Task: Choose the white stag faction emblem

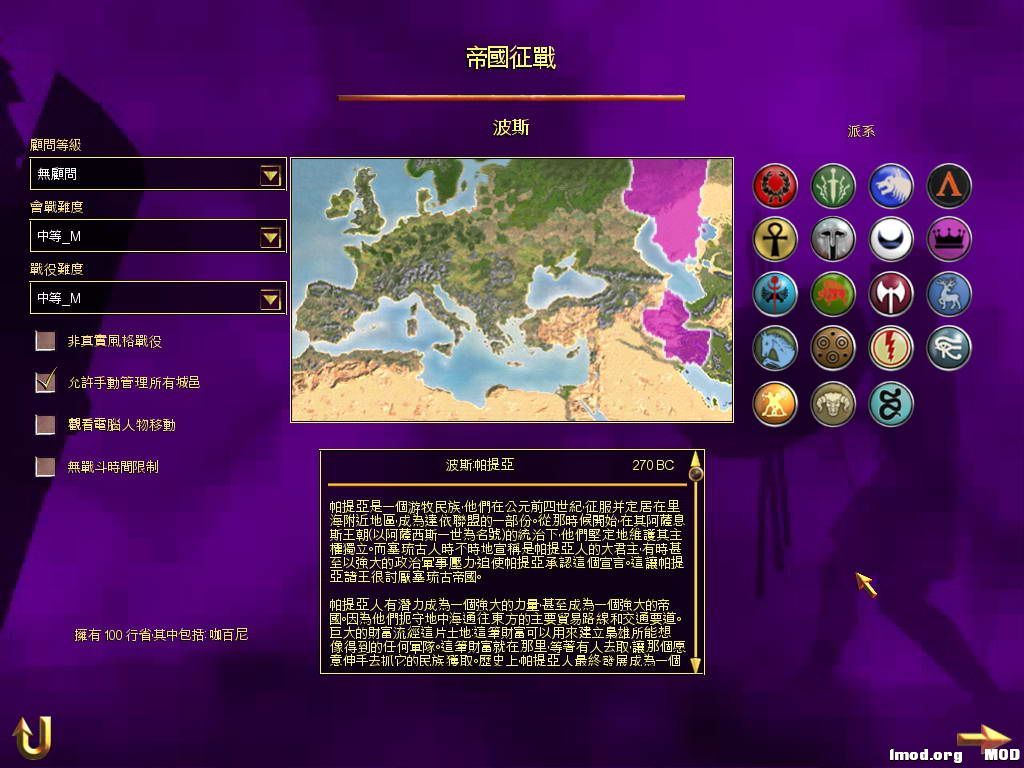Action: click(949, 294)
